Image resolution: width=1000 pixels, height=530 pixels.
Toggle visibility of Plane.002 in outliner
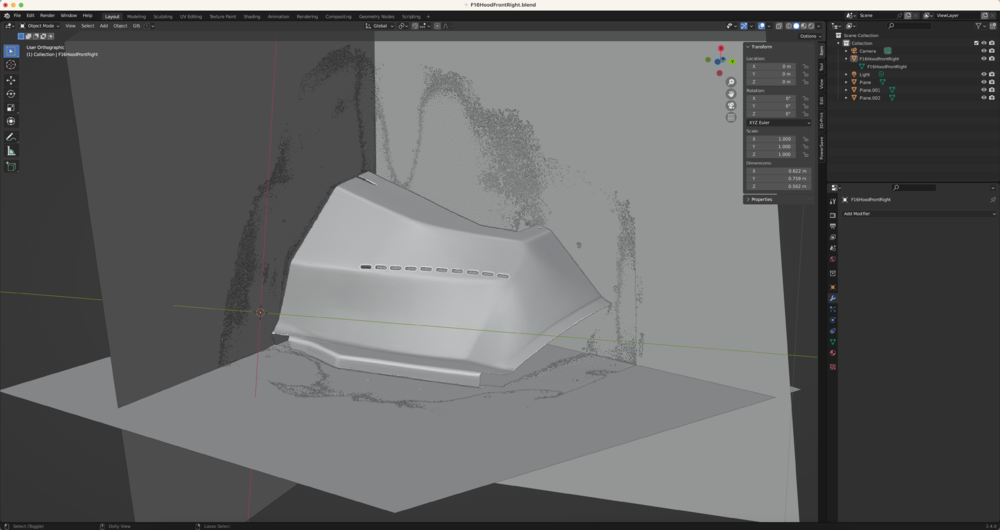984,98
